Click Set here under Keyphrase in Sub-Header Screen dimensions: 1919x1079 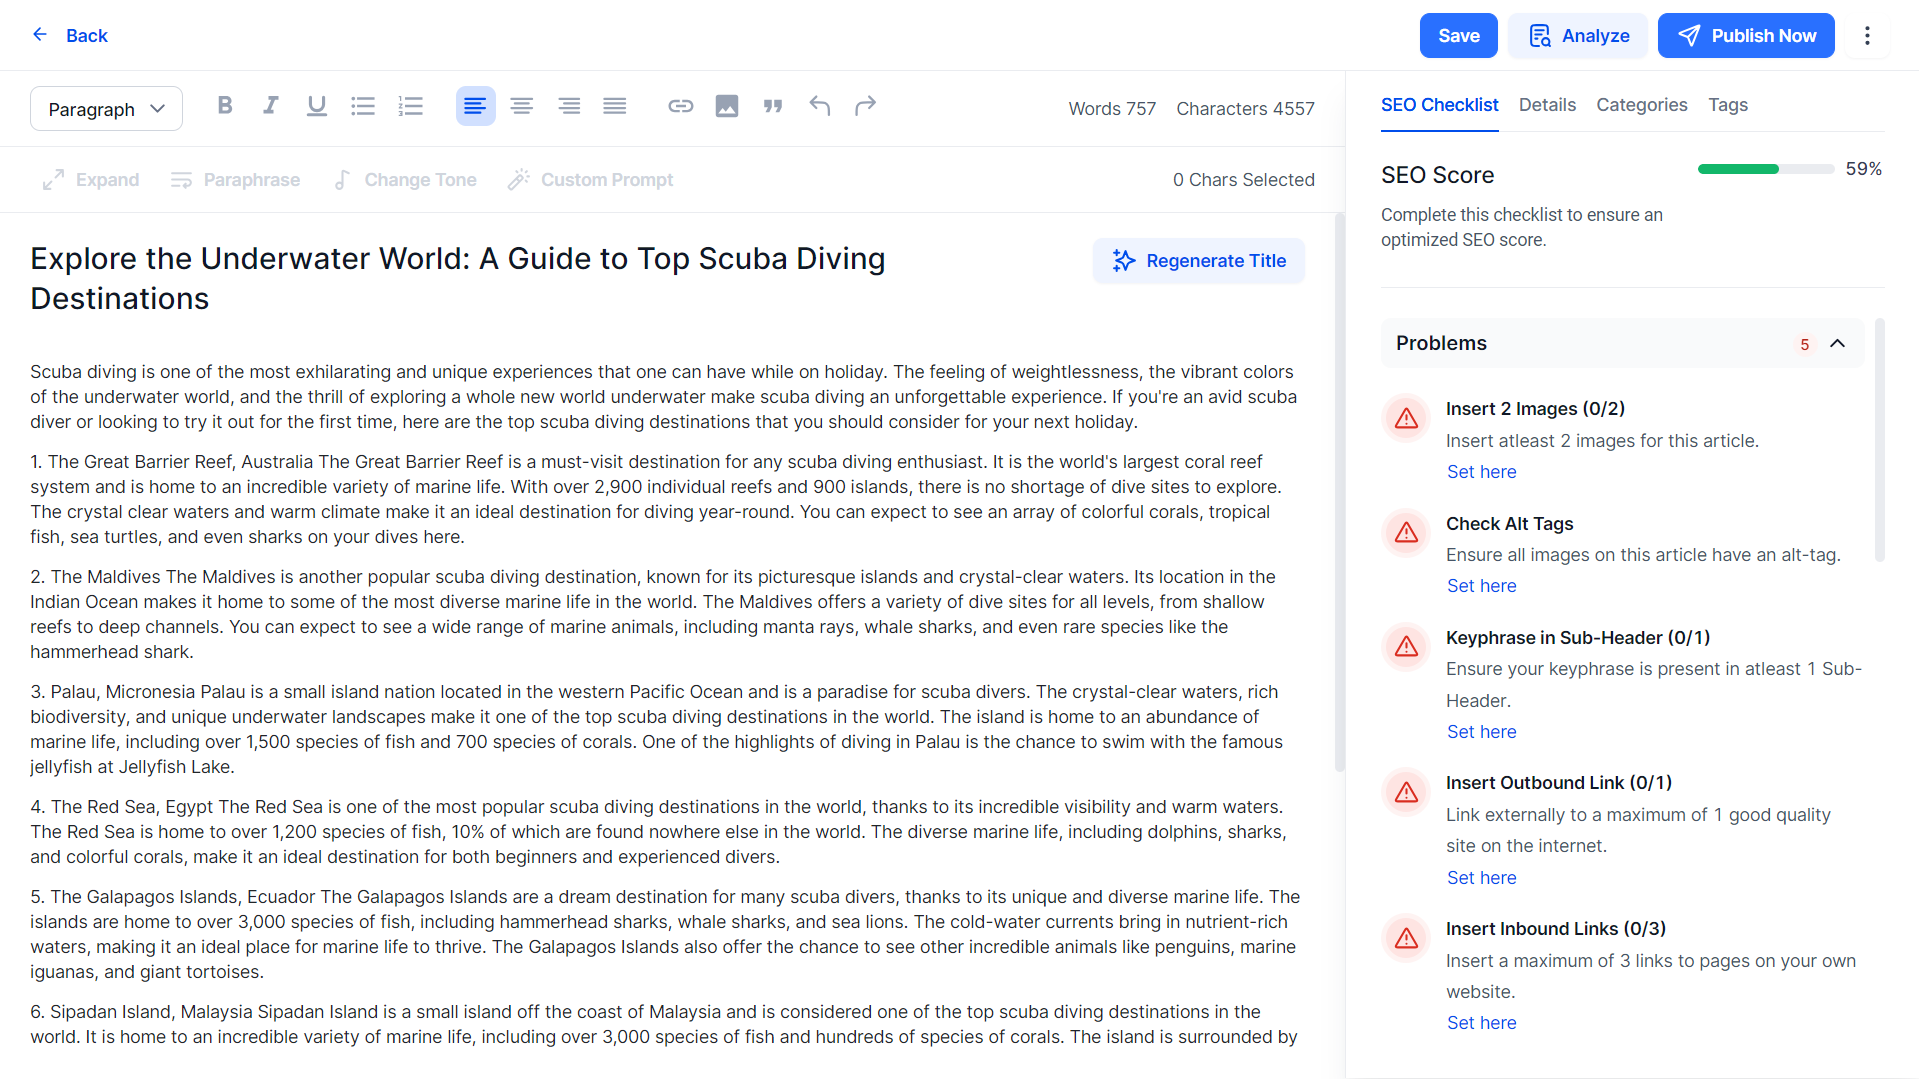click(x=1481, y=732)
